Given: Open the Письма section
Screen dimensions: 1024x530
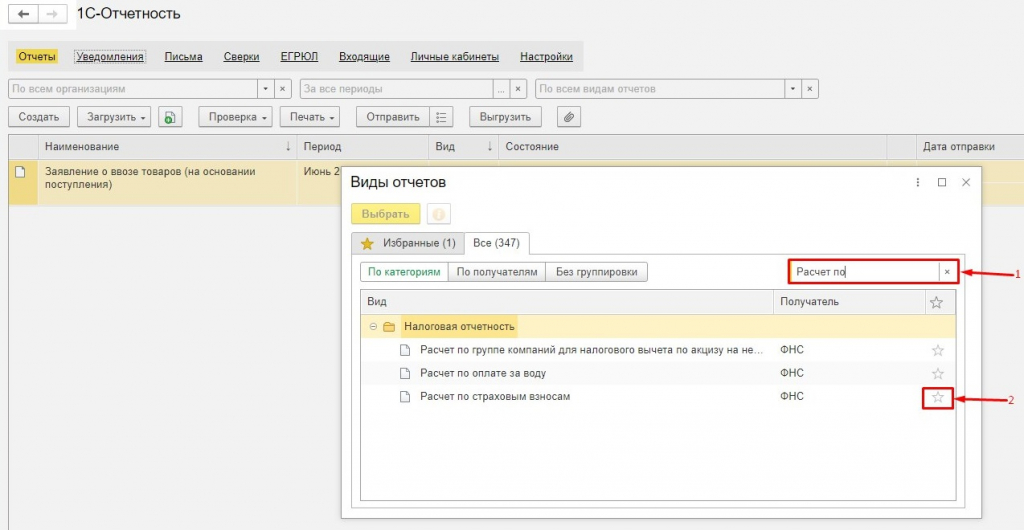Looking at the screenshot, I should [x=184, y=57].
